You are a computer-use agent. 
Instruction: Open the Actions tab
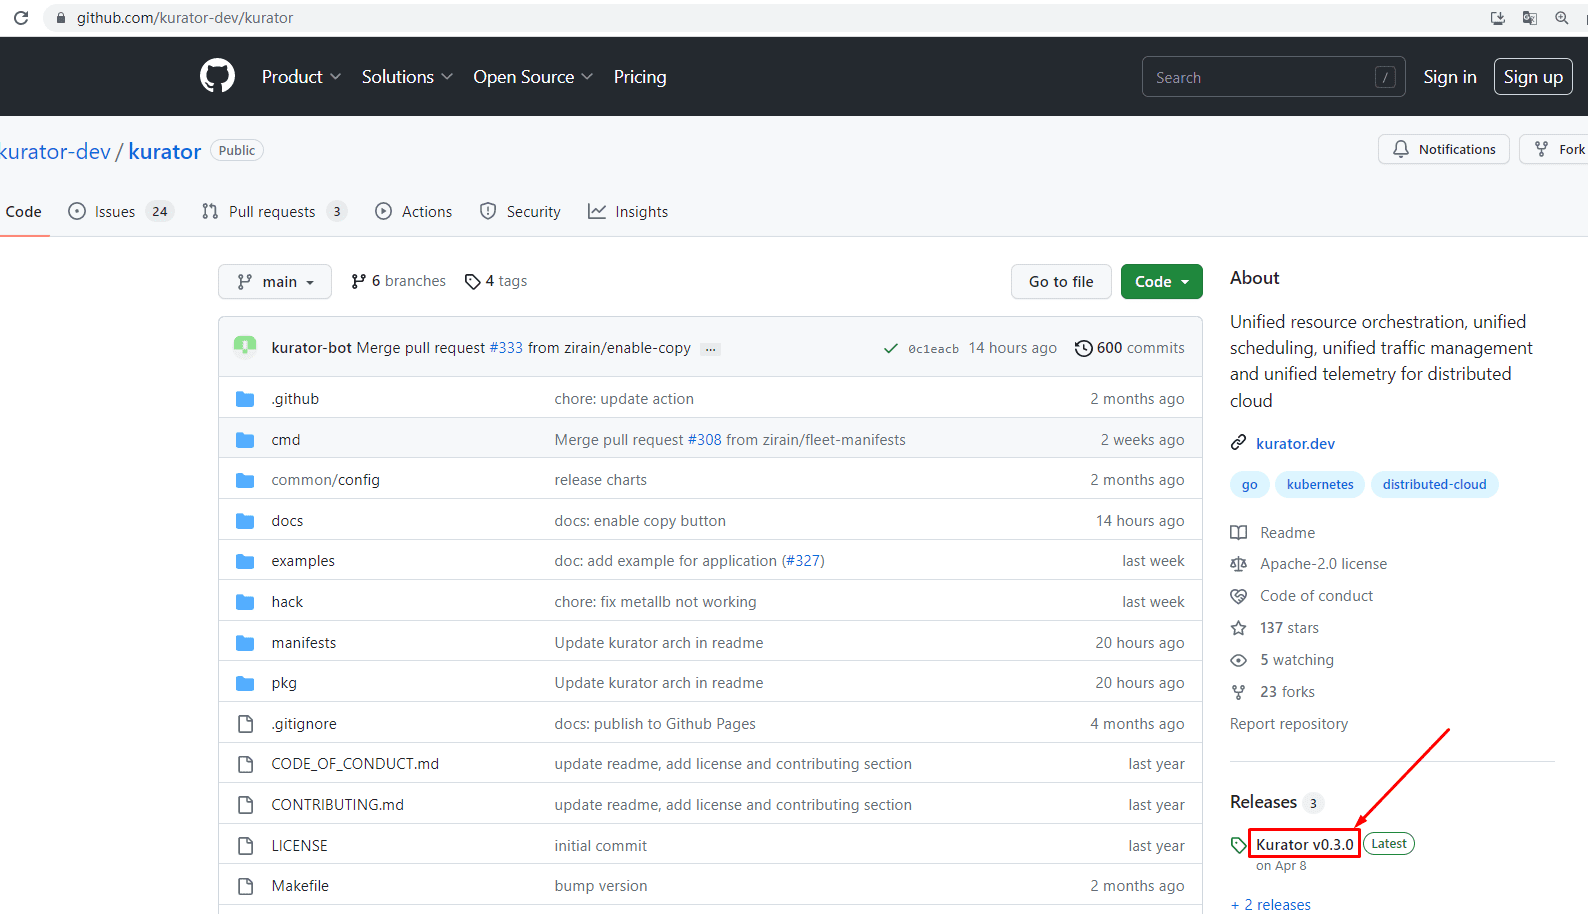tap(414, 212)
